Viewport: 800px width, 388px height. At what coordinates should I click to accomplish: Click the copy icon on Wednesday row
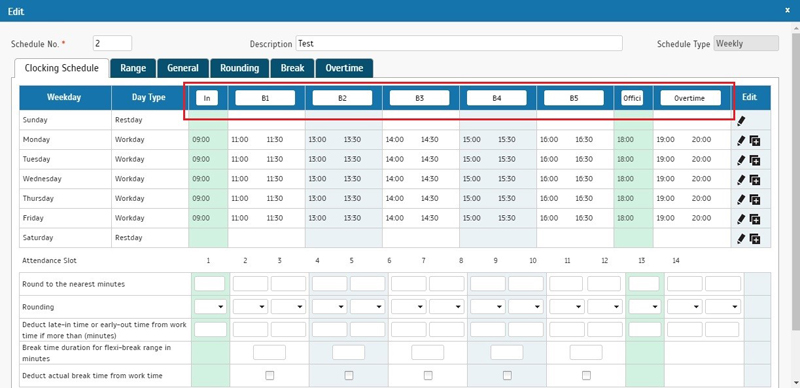[755, 180]
